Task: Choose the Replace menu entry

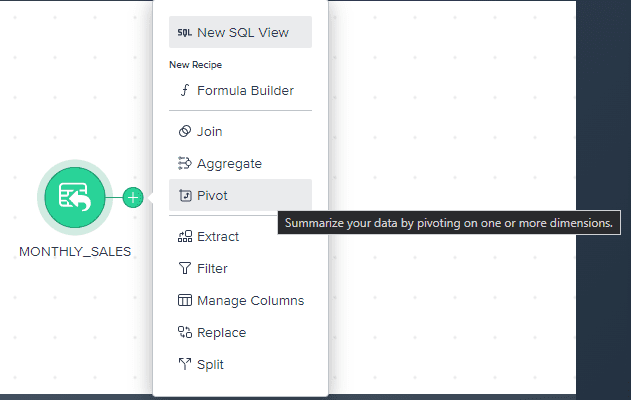Action: point(240,332)
